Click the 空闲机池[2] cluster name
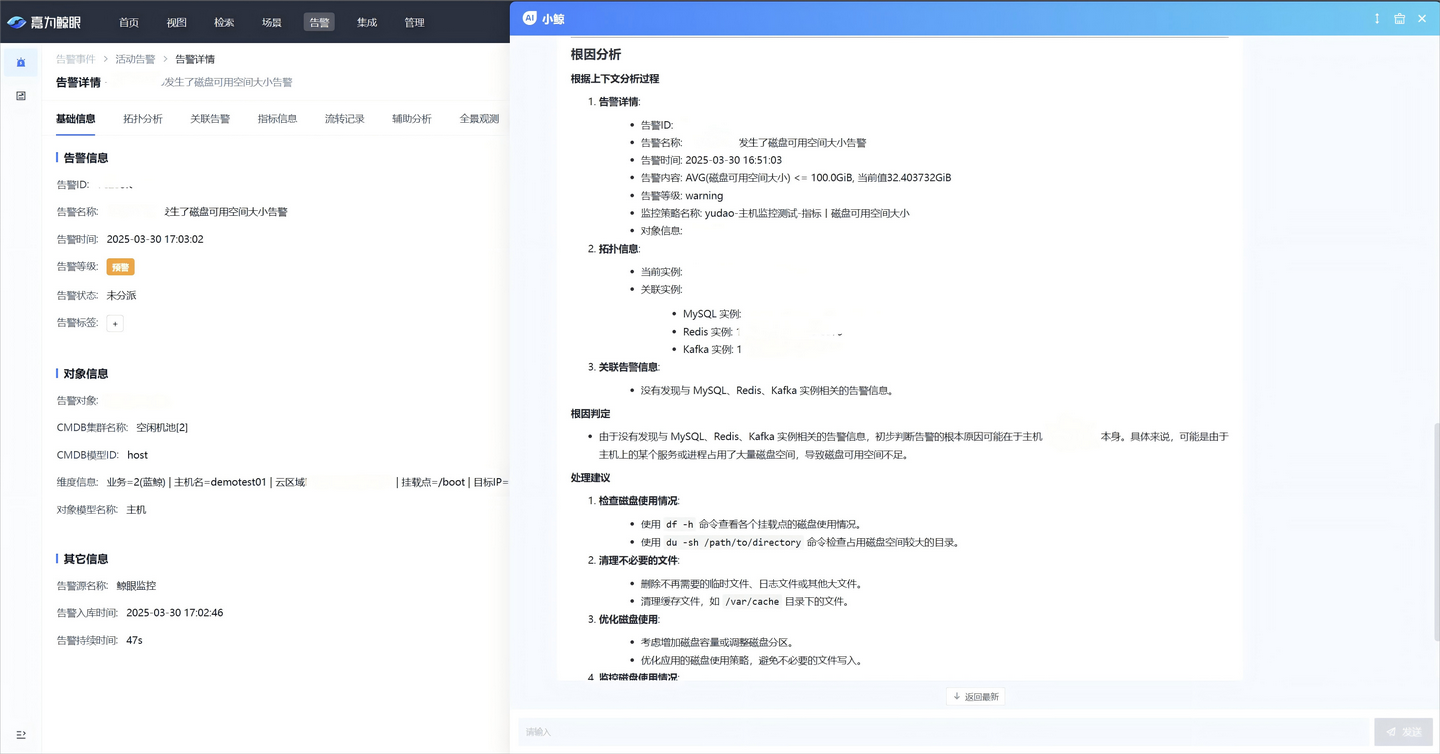The height and width of the screenshot is (754, 1440). (162, 427)
